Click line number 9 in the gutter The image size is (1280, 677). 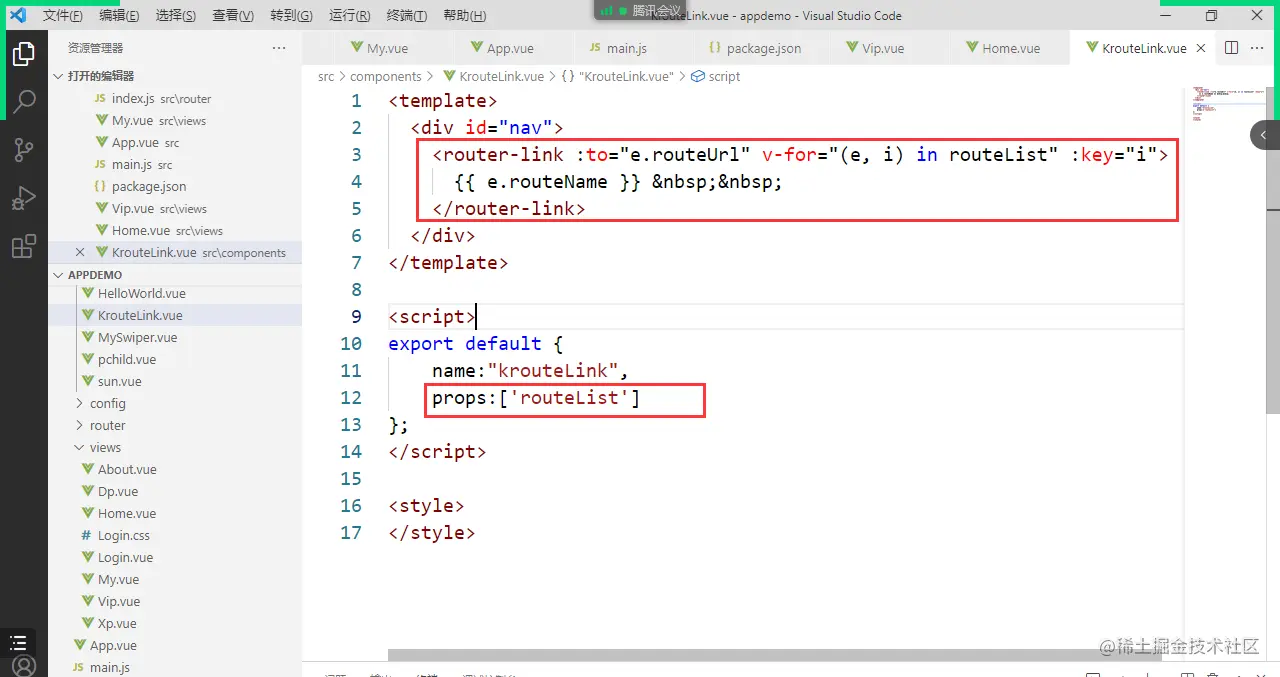coord(357,317)
